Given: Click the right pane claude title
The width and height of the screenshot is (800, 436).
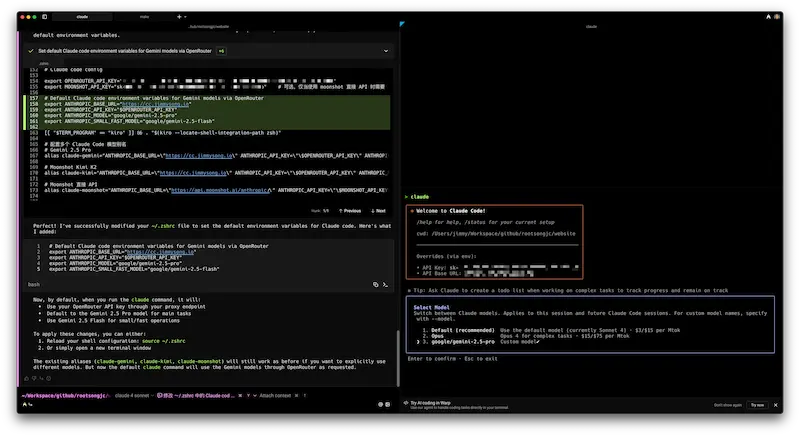Looking at the screenshot, I should 591,27.
